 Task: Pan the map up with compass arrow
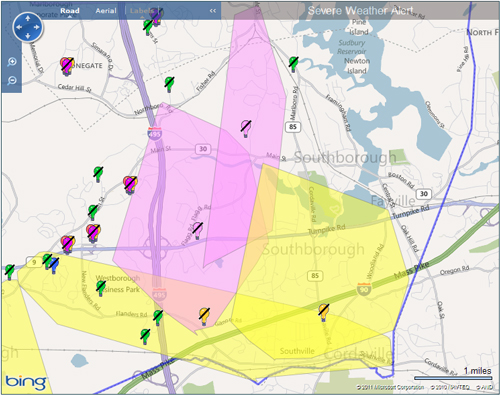(28, 19)
